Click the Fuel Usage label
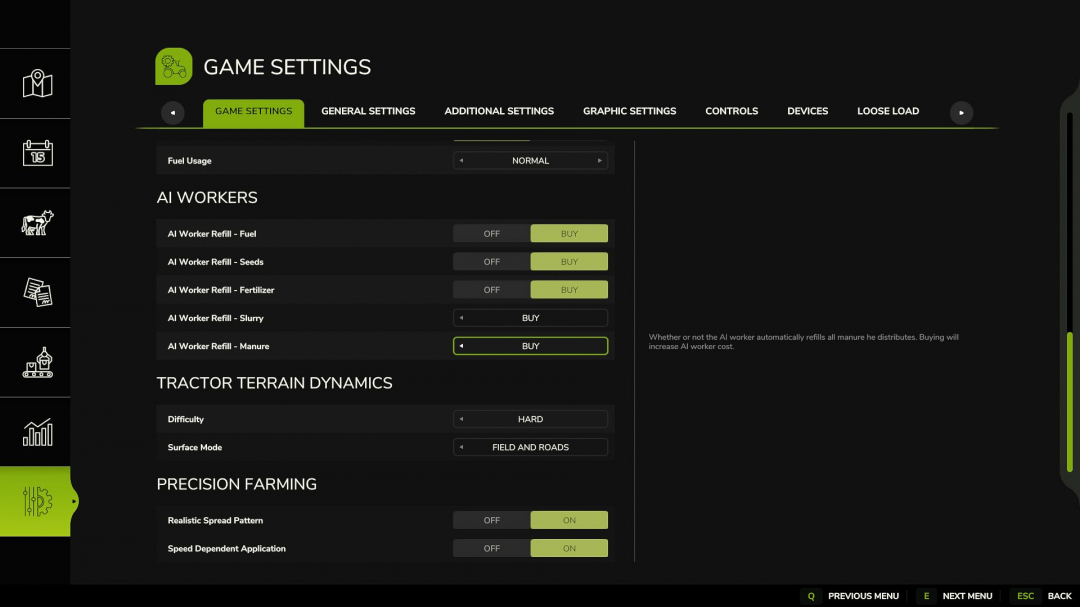Screen dimensions: 1080x607 point(189,161)
